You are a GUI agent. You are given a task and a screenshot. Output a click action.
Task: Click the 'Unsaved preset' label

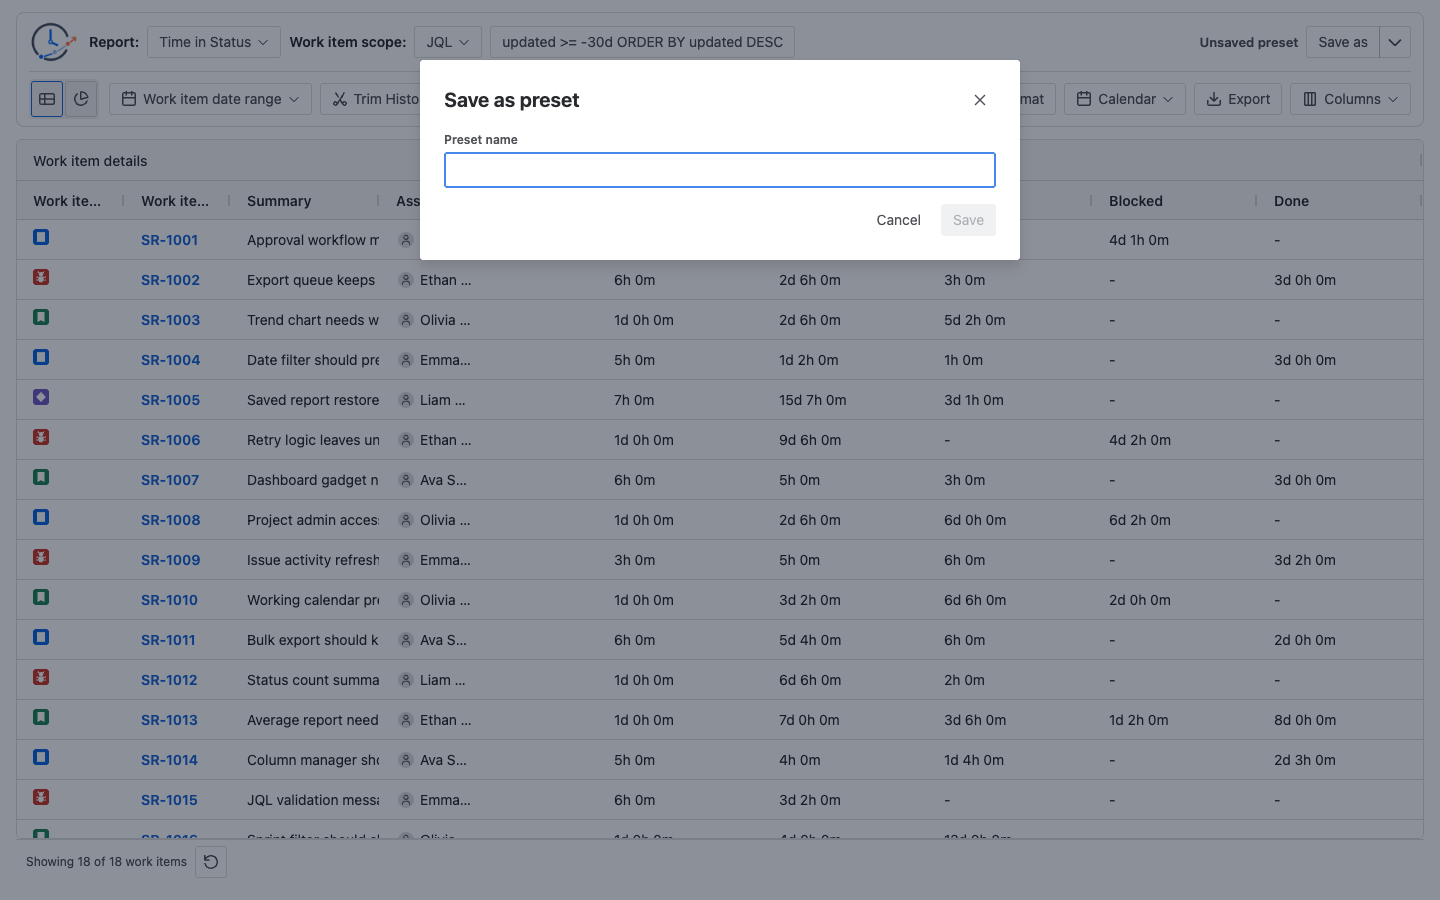point(1249,42)
